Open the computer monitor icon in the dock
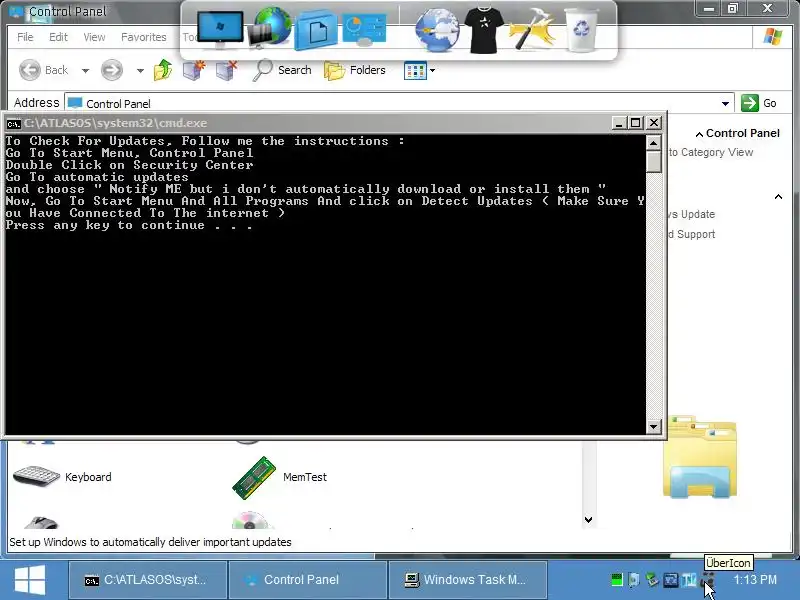Viewport: 800px width, 600px height. click(x=220, y=29)
